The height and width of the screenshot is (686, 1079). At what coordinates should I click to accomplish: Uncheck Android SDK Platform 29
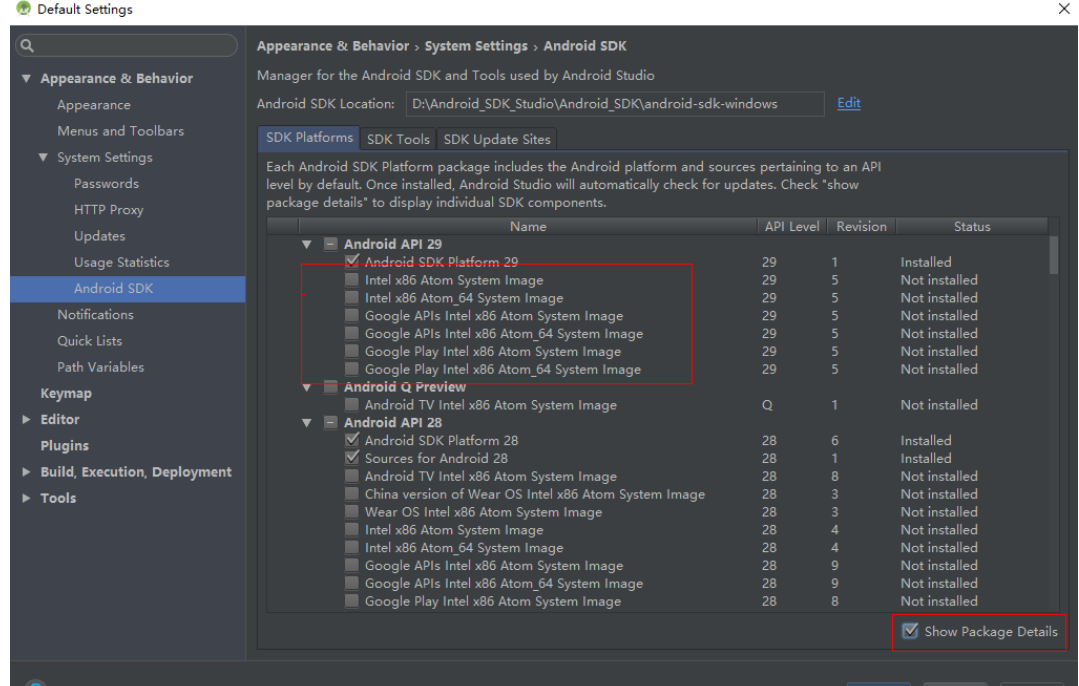click(352, 261)
